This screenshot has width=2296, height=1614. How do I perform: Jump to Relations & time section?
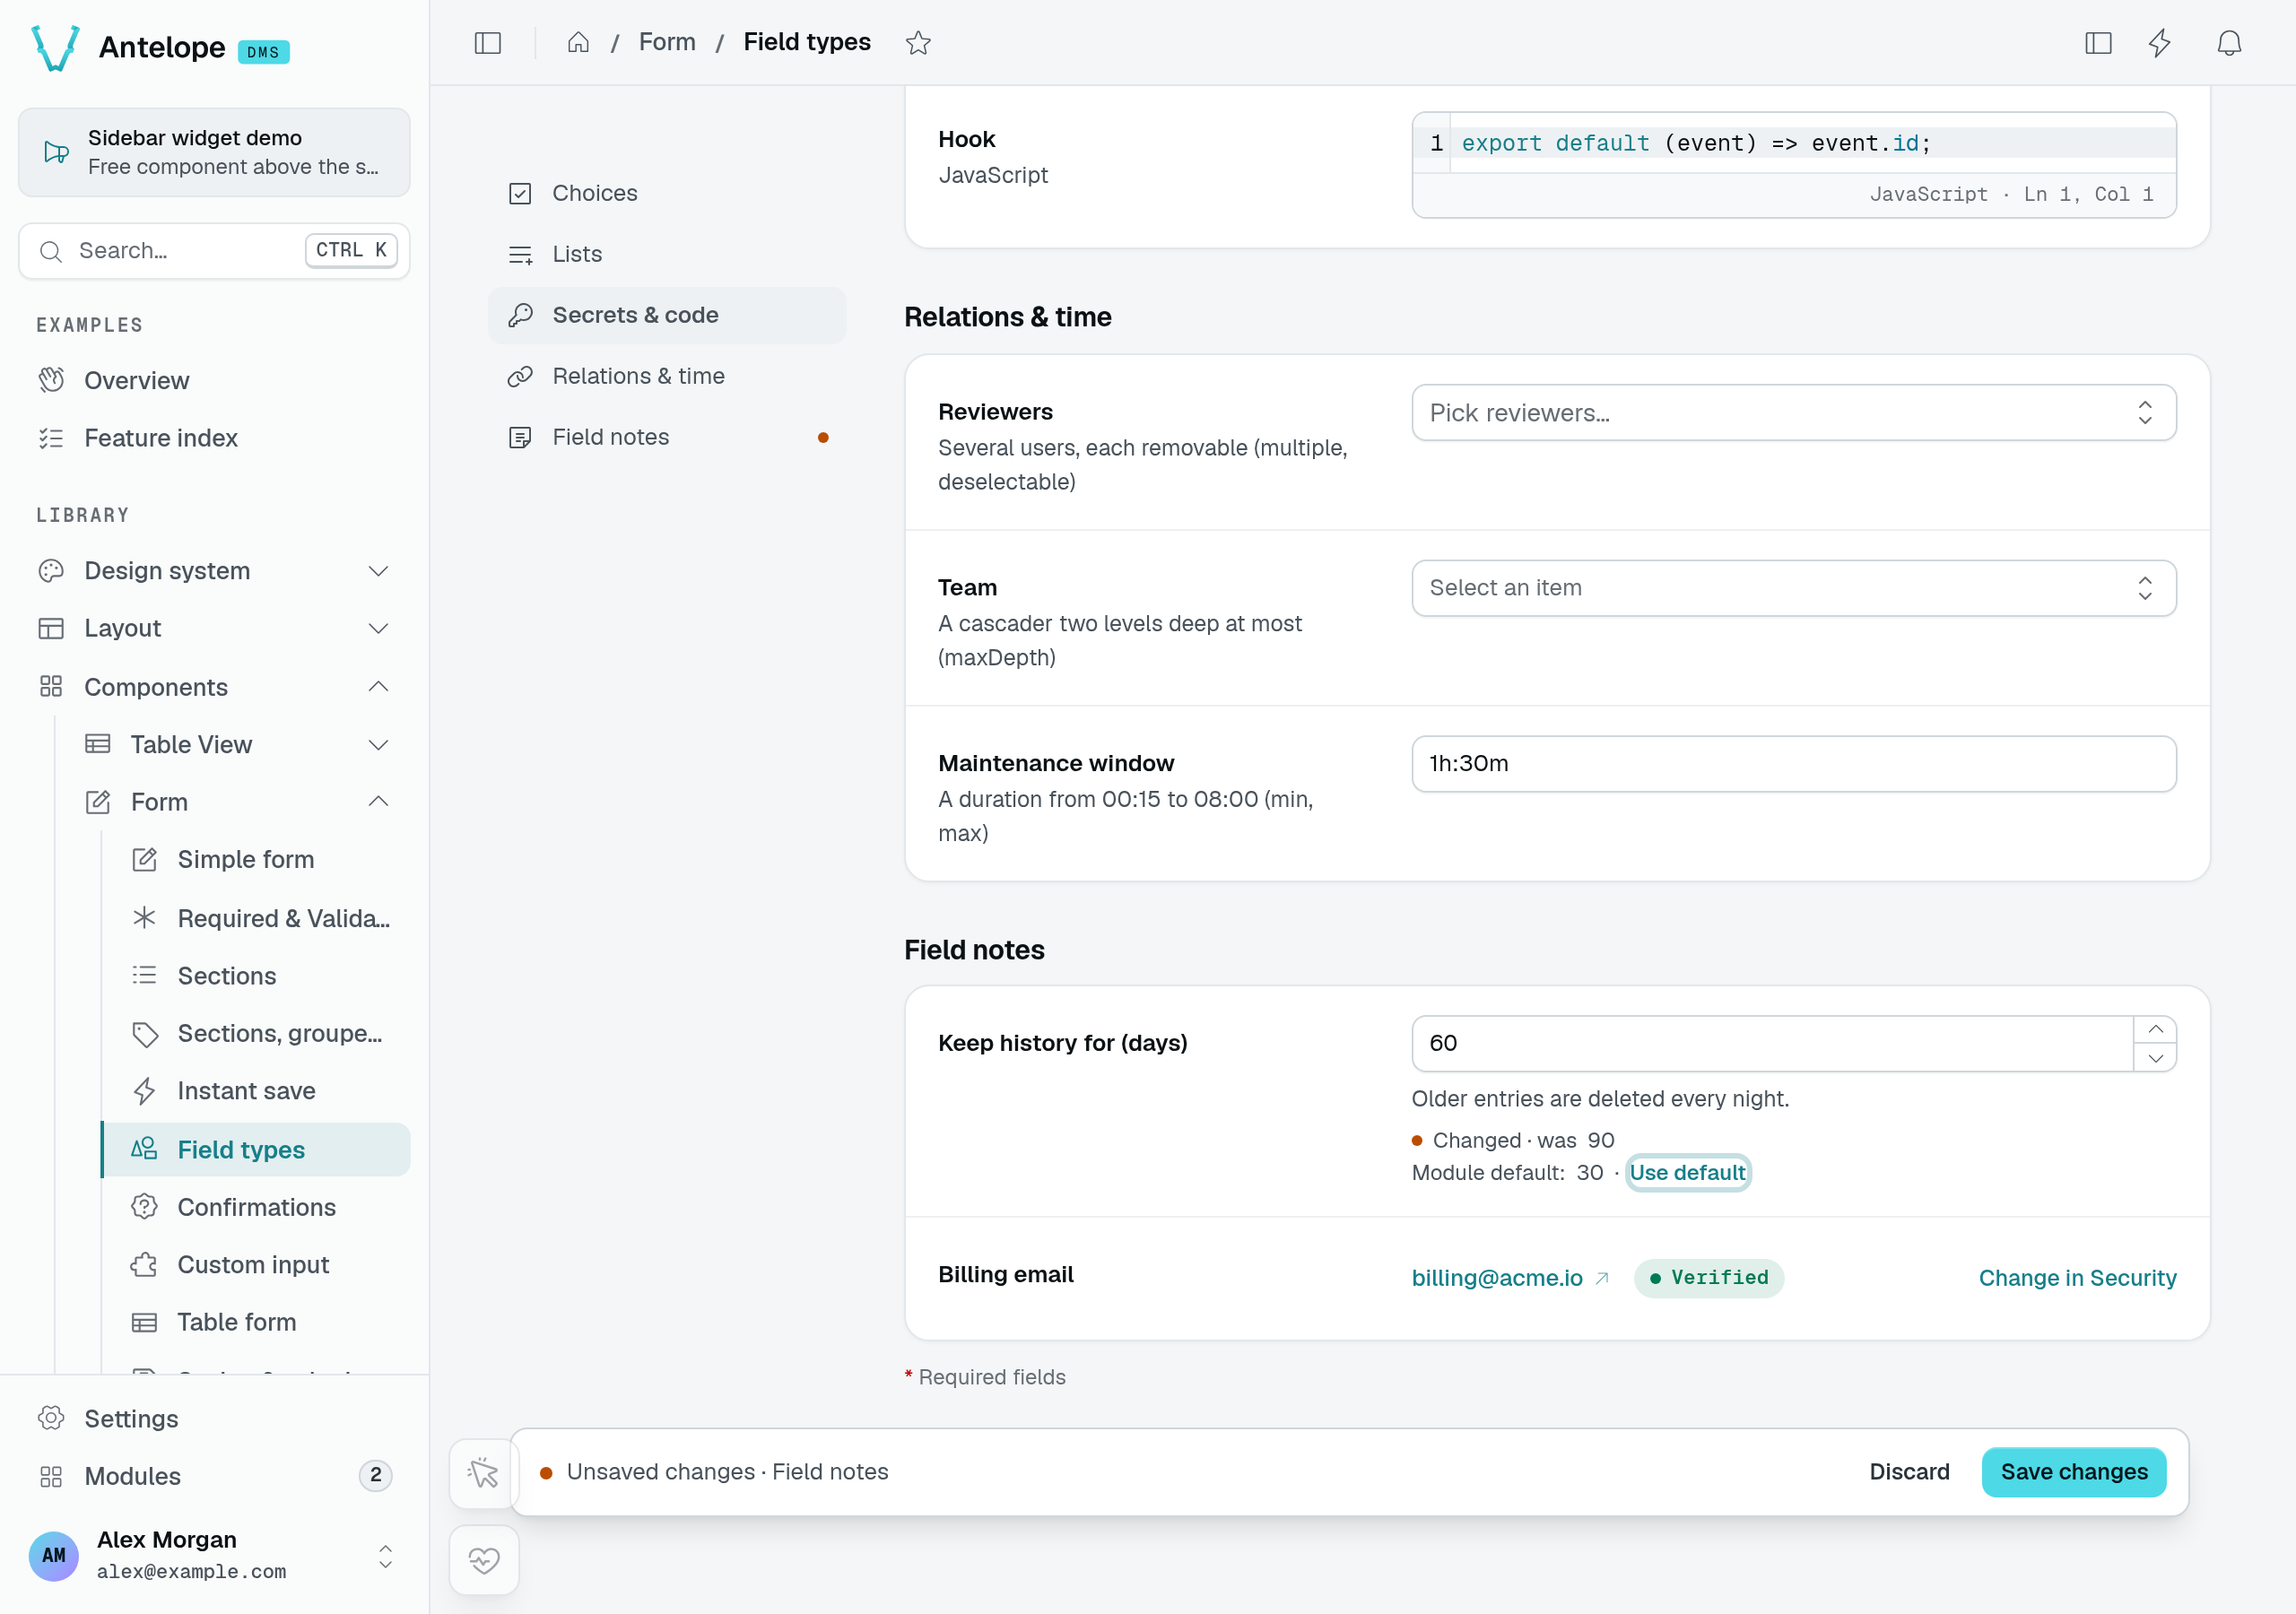667,376
